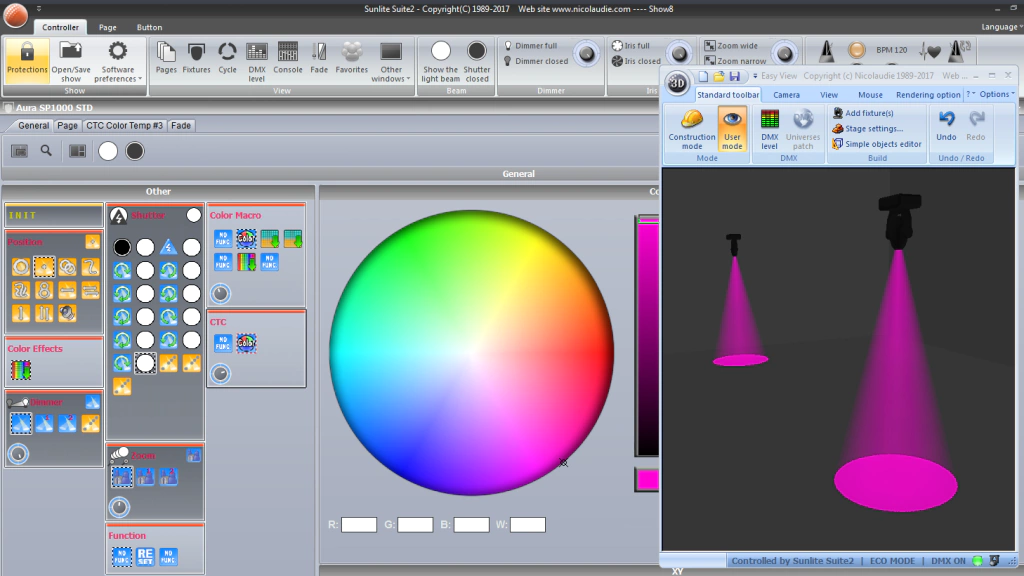
Task: Select User mode in Easy View
Action: [732, 129]
